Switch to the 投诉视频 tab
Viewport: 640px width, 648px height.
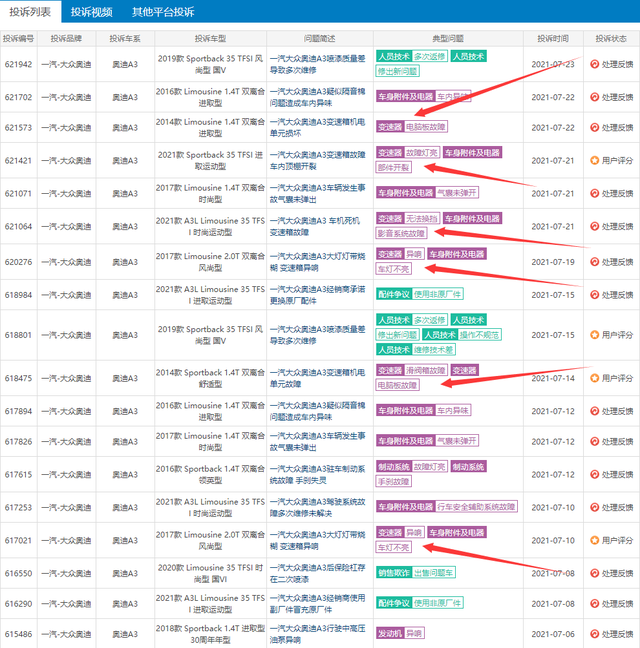[91, 11]
